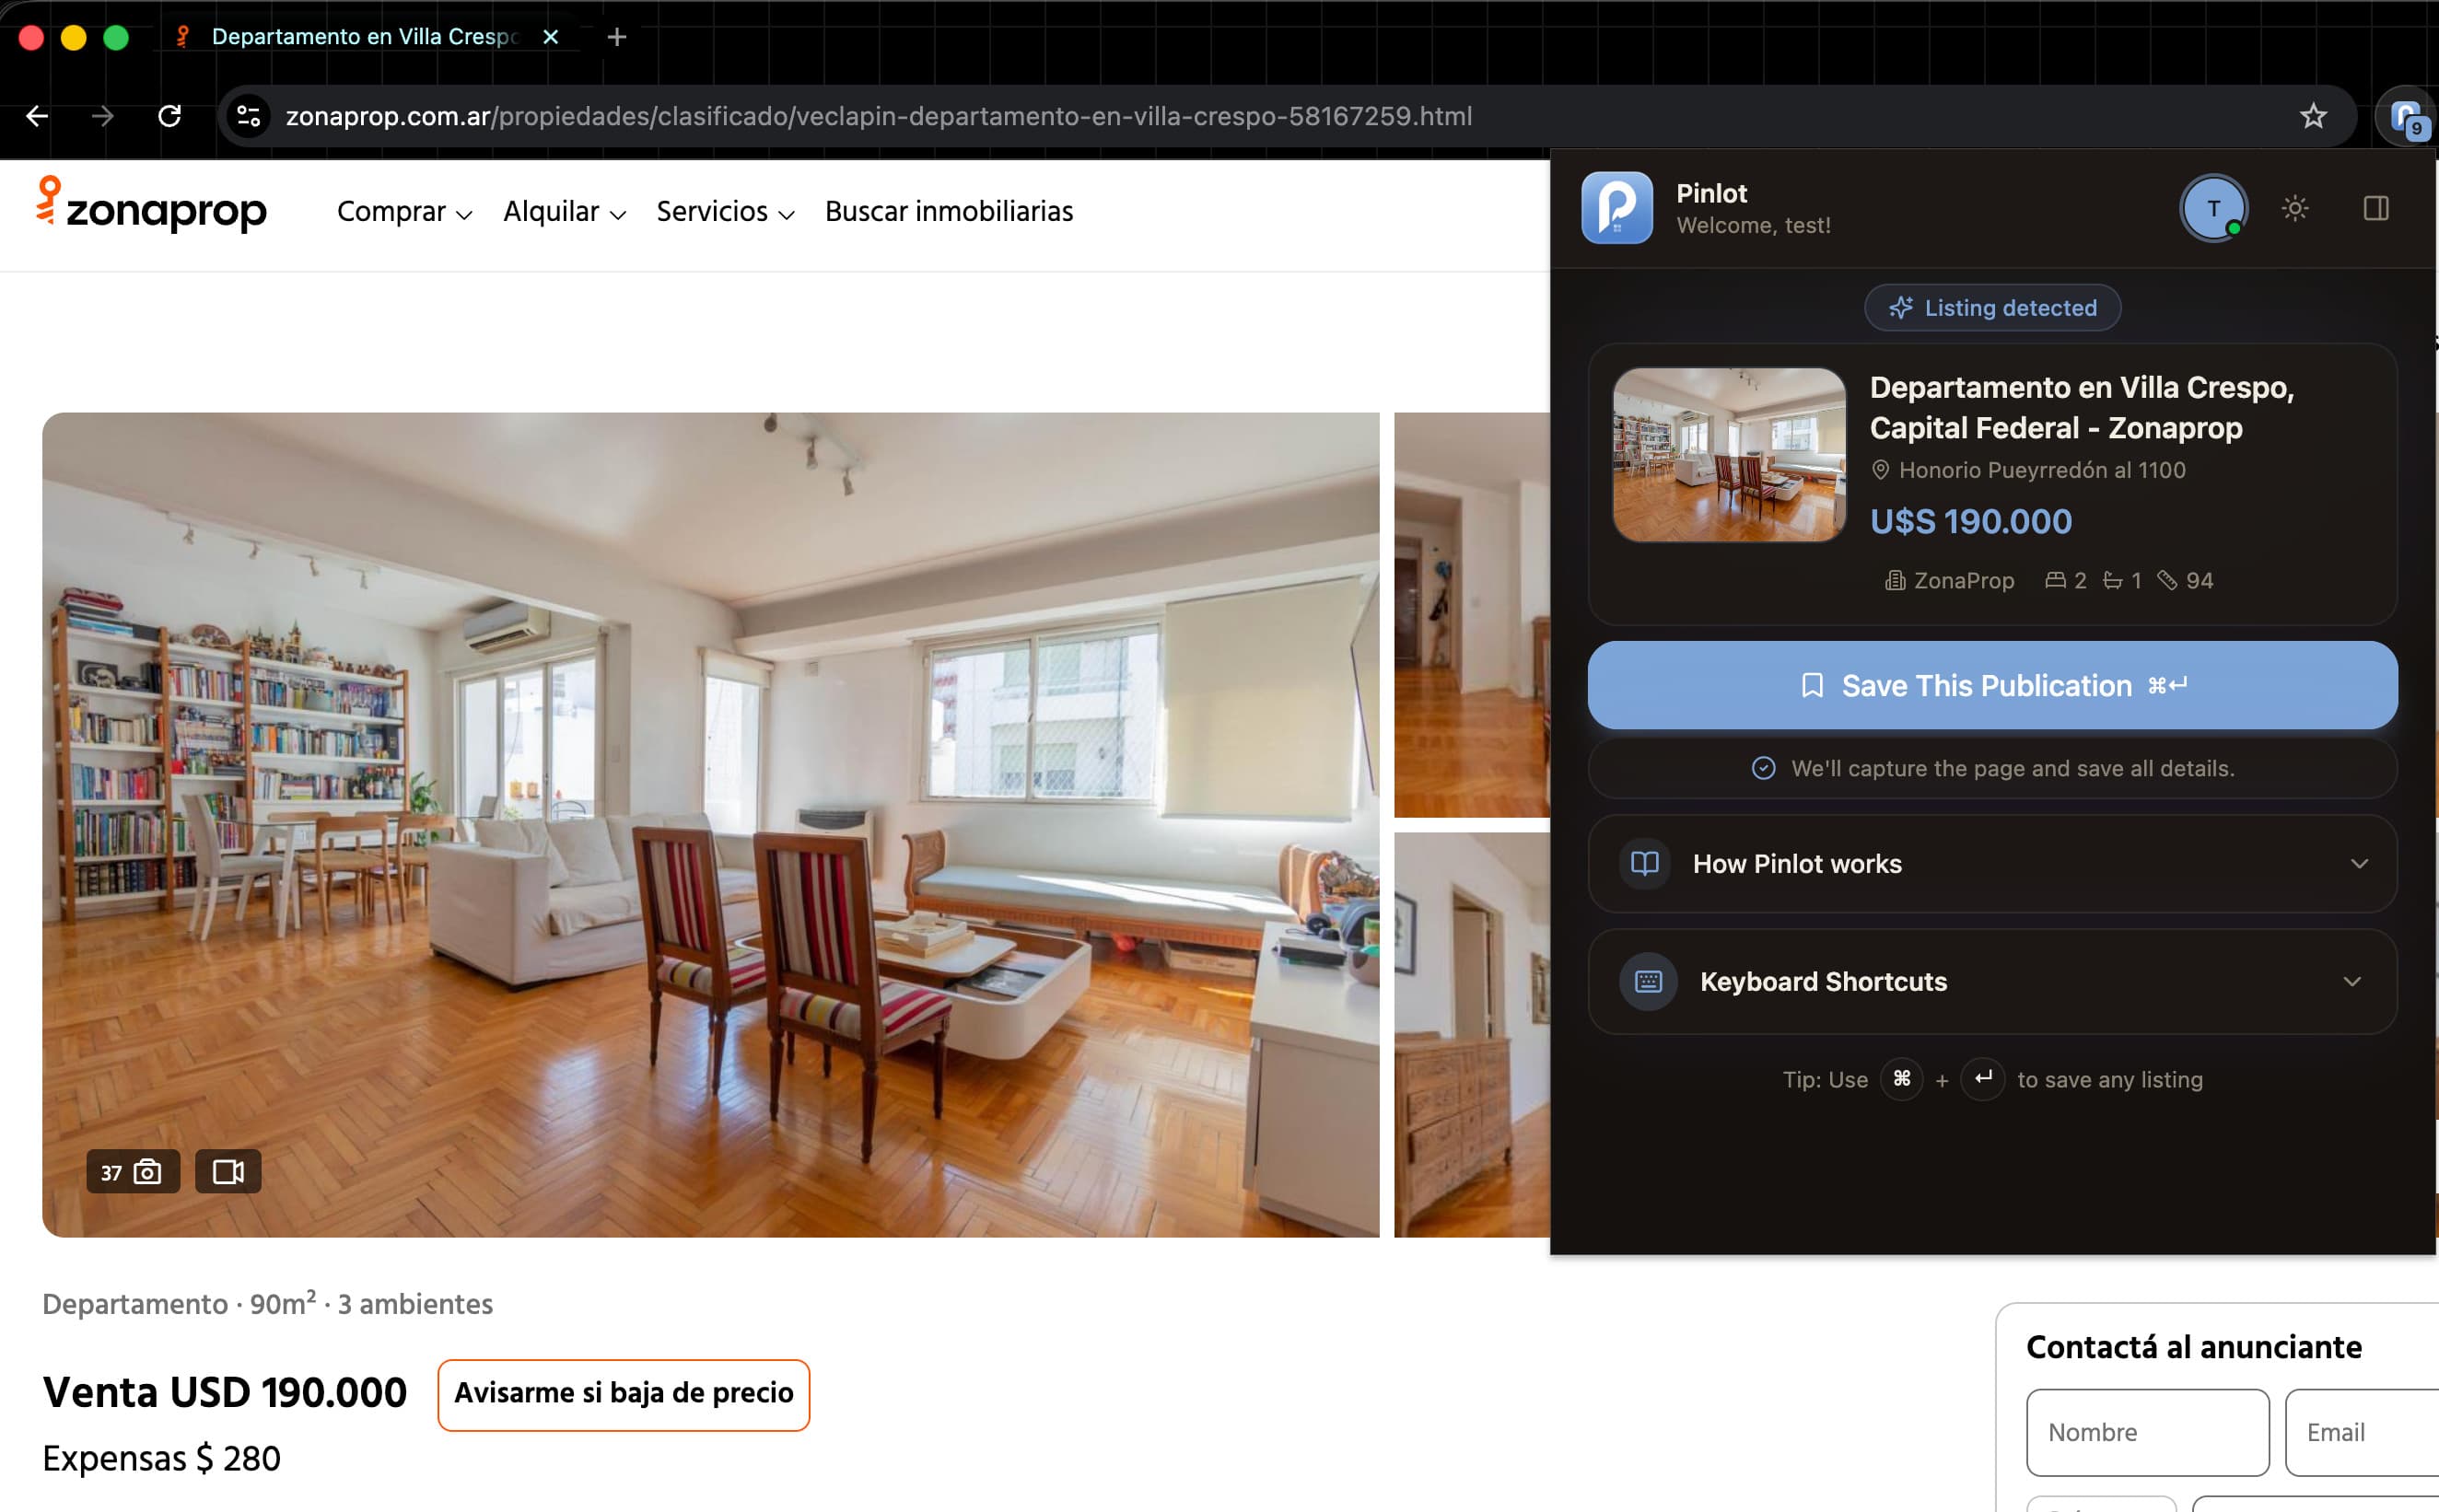The width and height of the screenshot is (2439, 1512).
Task: Click the keyboard icon beside Keyboard Shortcuts
Action: coord(1648,982)
